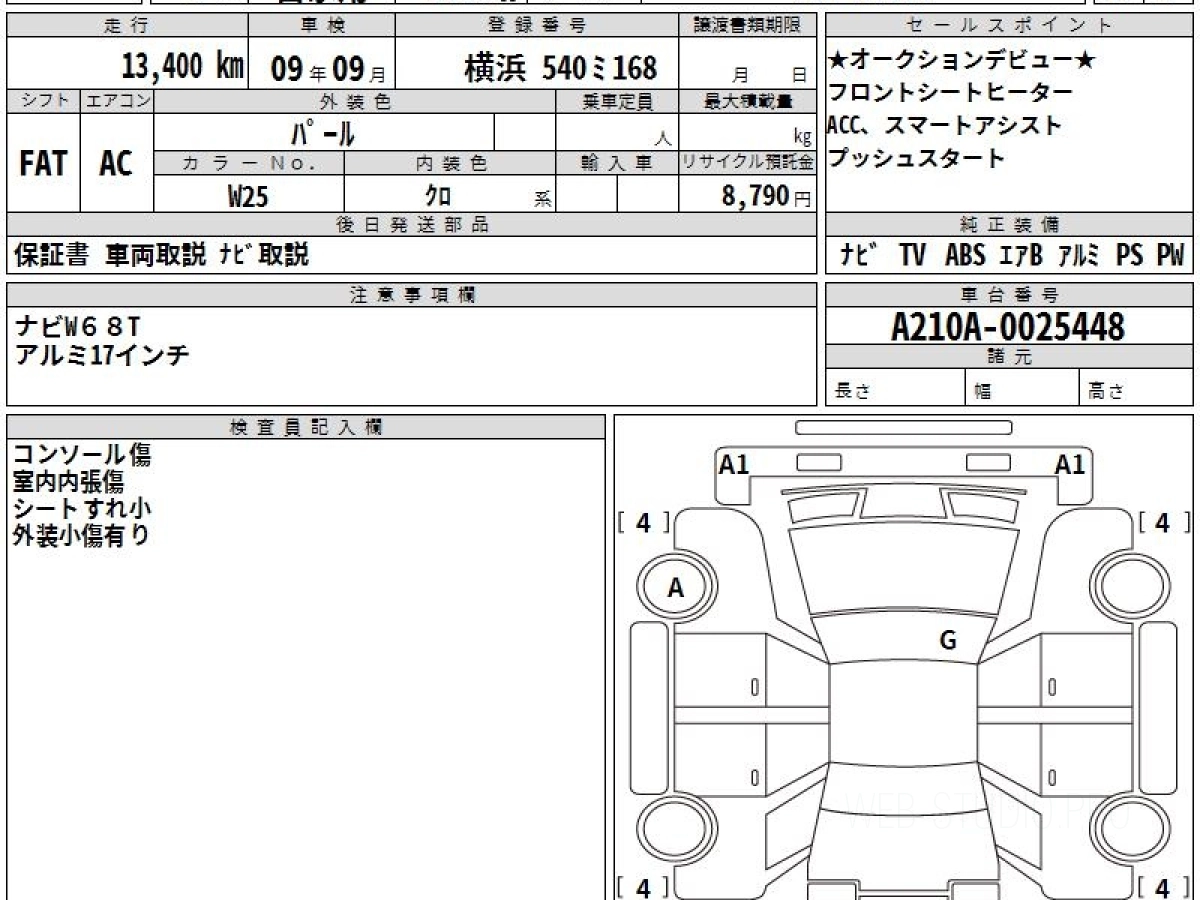Viewport: 1200px width, 900px height.
Task: Click the セールスポイント header
Action: coord(1010,26)
